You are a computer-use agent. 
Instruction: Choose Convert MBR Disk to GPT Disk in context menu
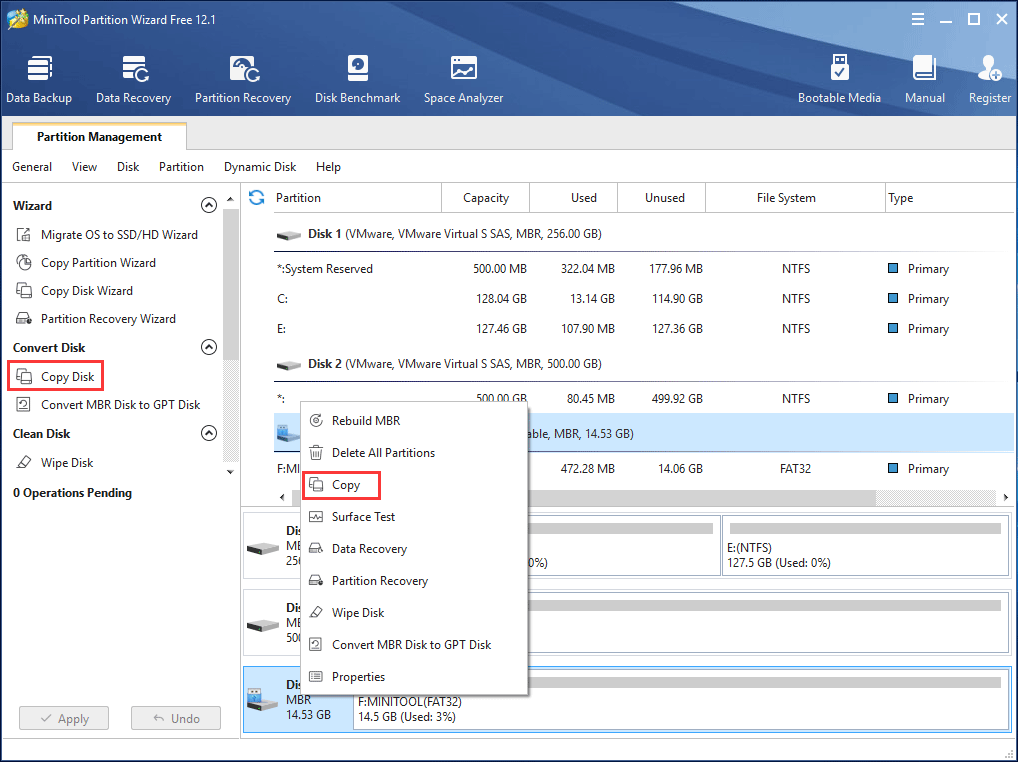click(x=414, y=645)
